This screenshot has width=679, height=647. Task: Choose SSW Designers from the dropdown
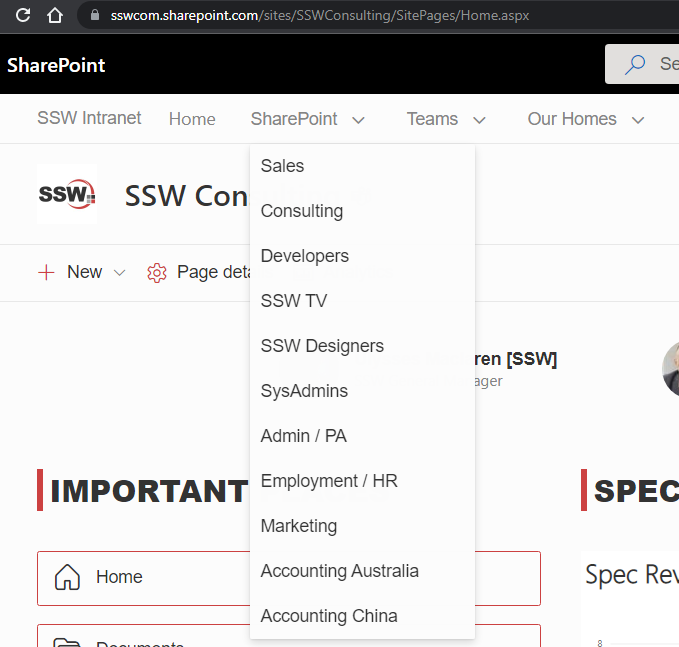click(362, 346)
